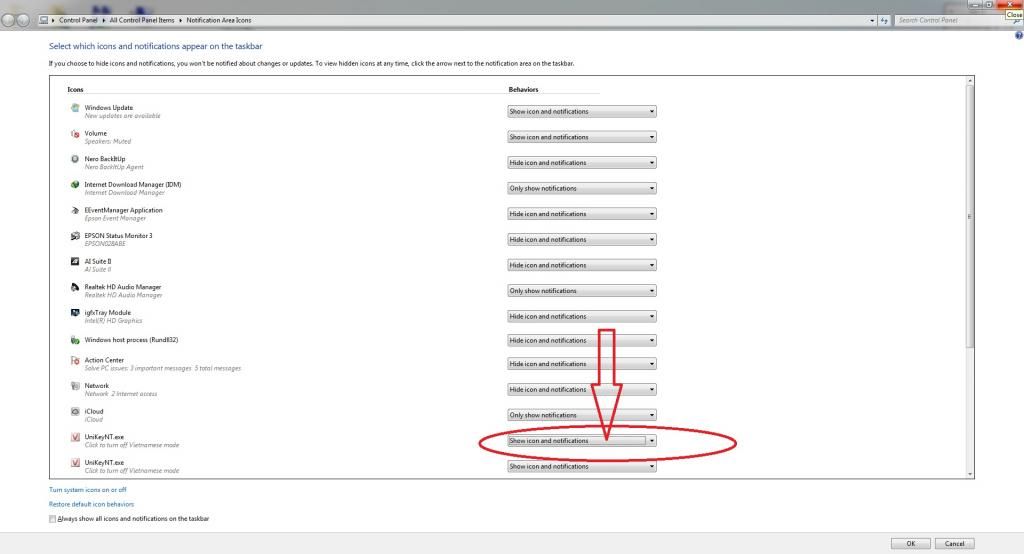Viewport: 1024px width, 554px height.
Task: Enable Always show all icons checkbox
Action: coord(52,519)
